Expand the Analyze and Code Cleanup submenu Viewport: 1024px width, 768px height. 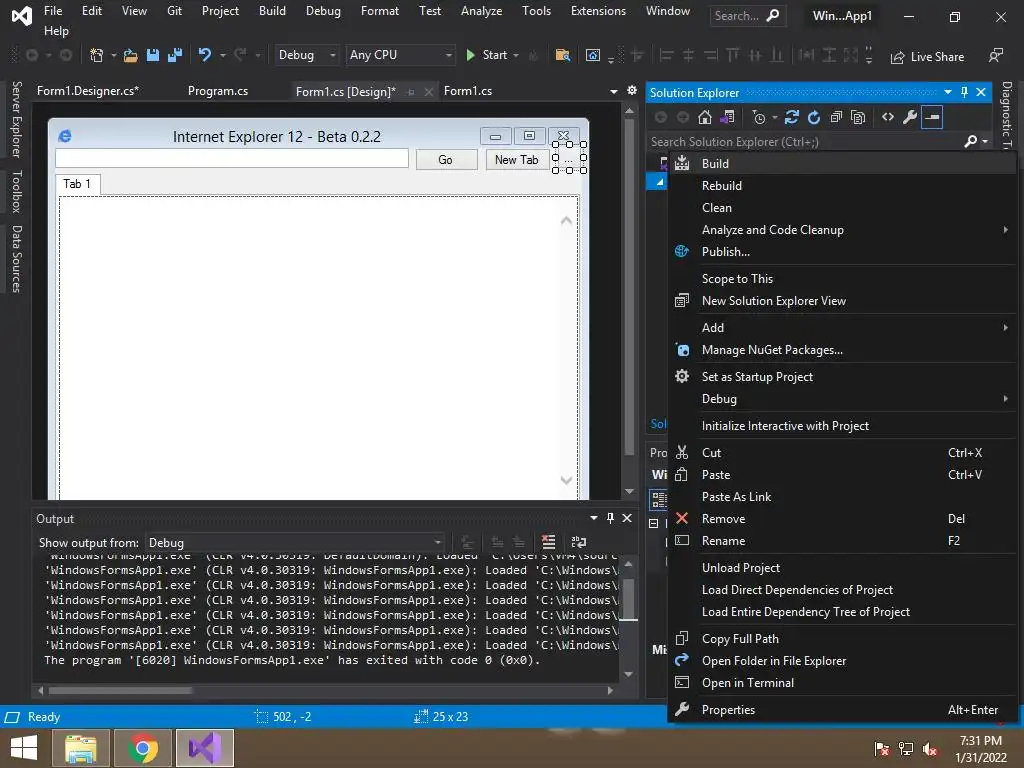pyautogui.click(x=1006, y=230)
